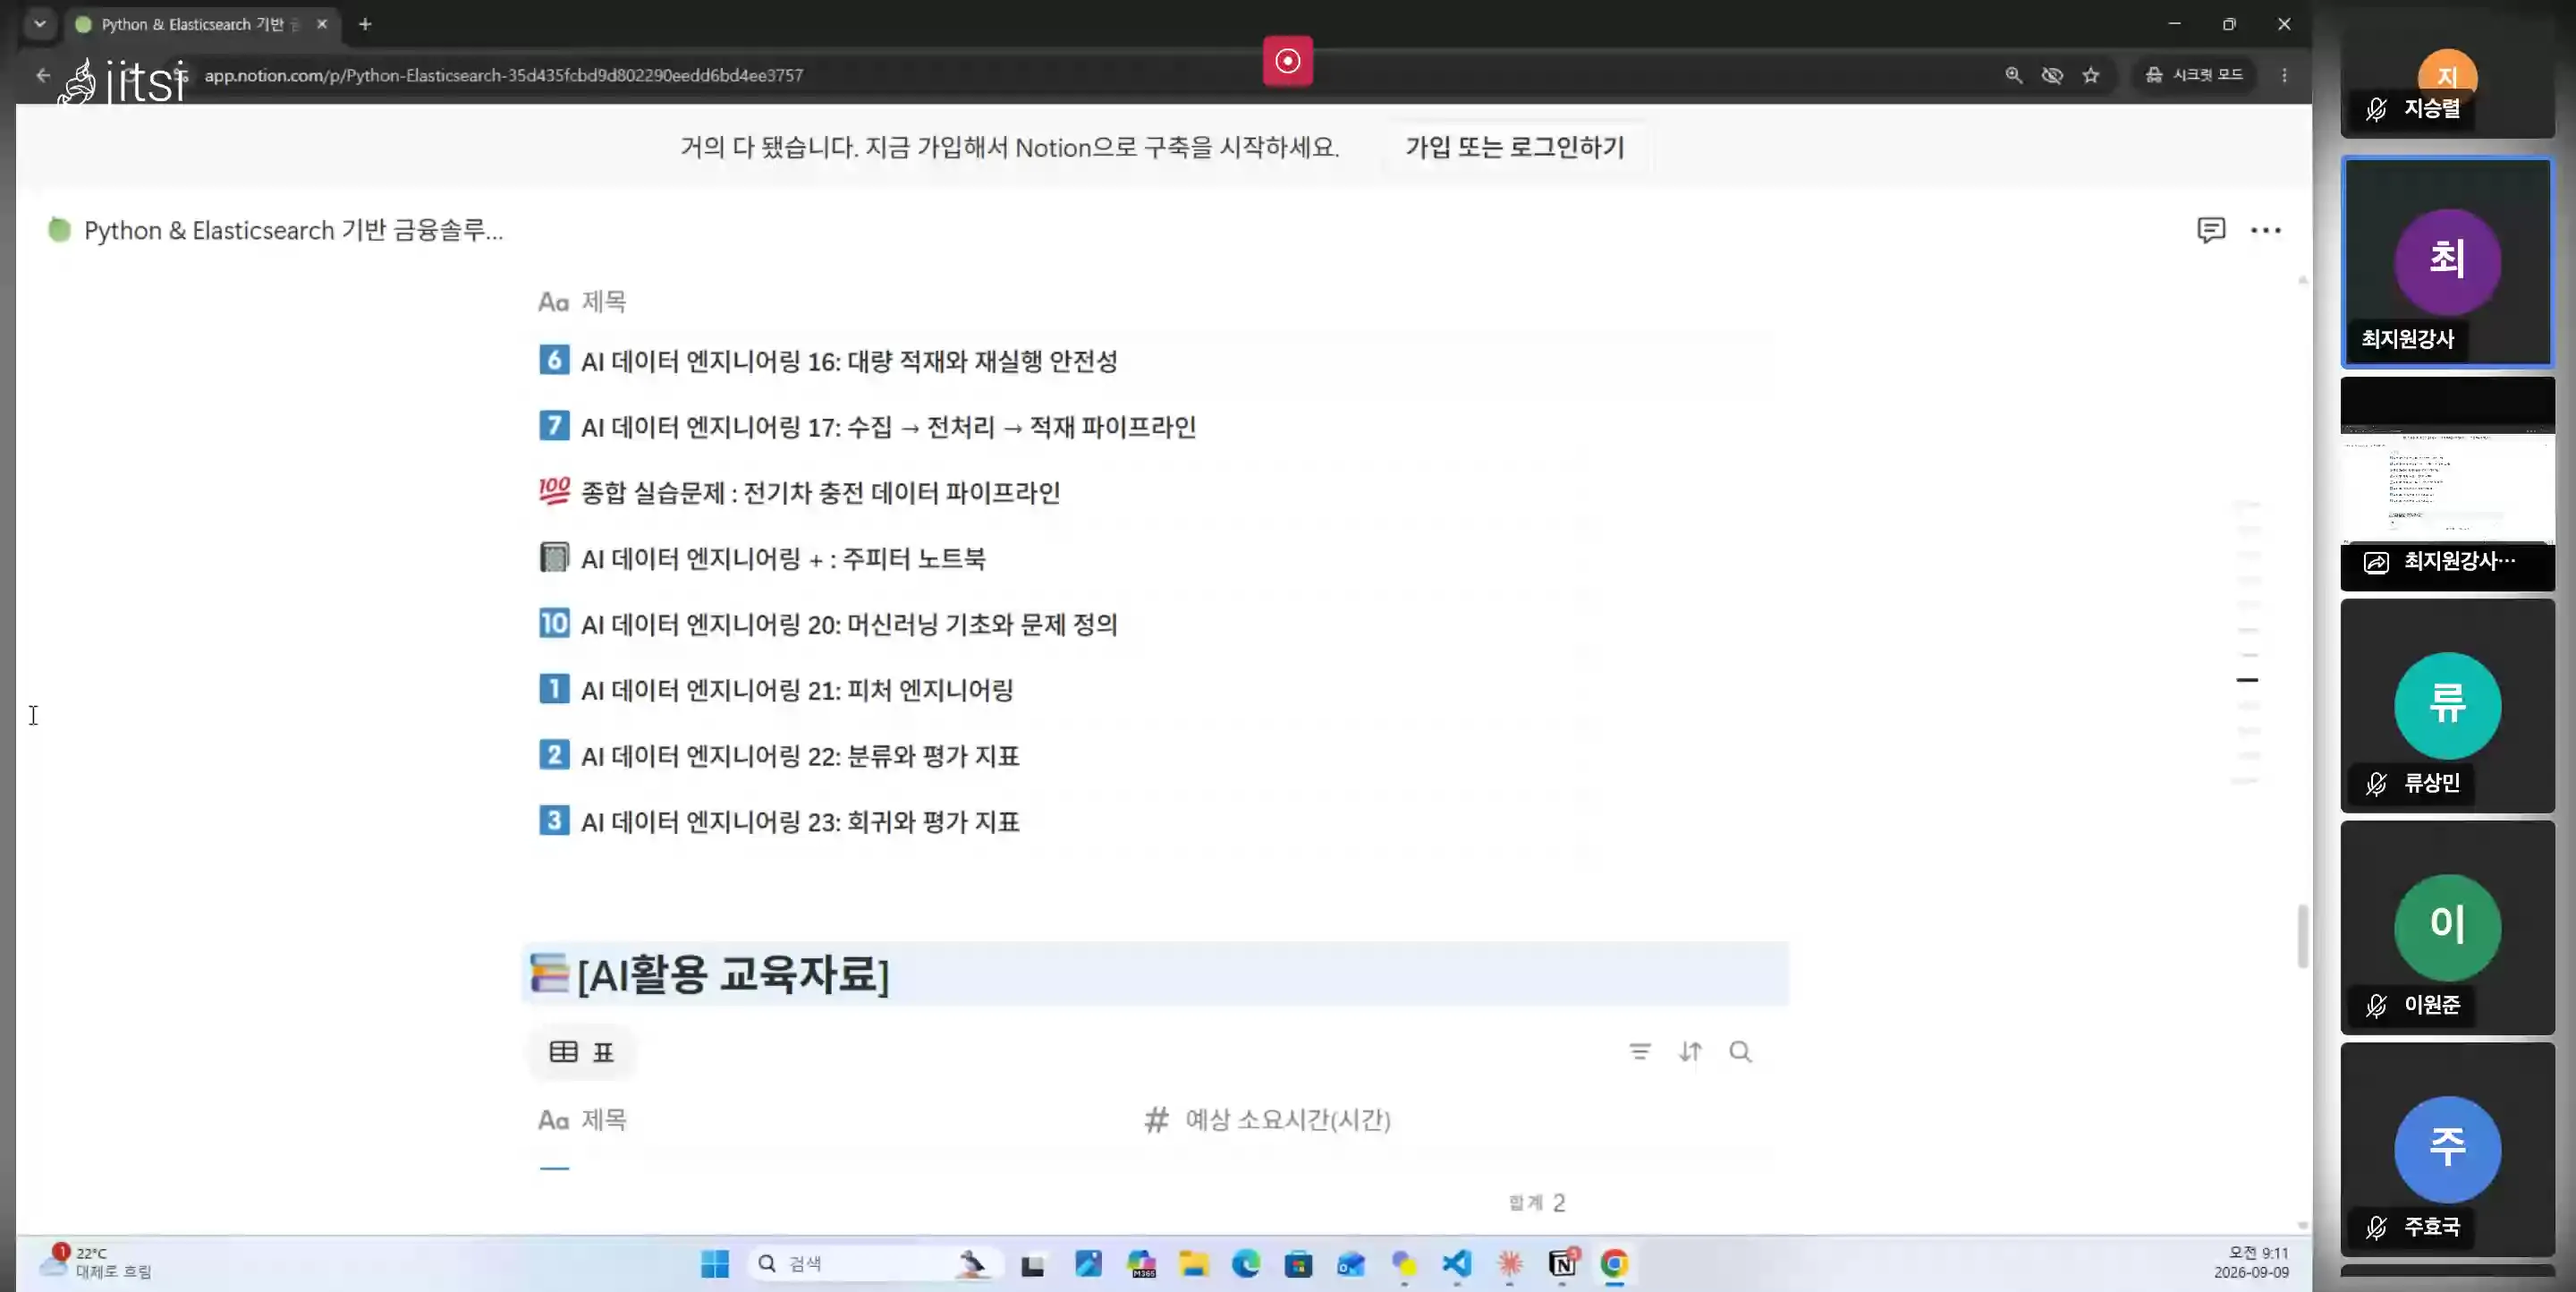The image size is (2576, 1292).
Task: Click the 100 emoji page icon
Action: (554, 490)
